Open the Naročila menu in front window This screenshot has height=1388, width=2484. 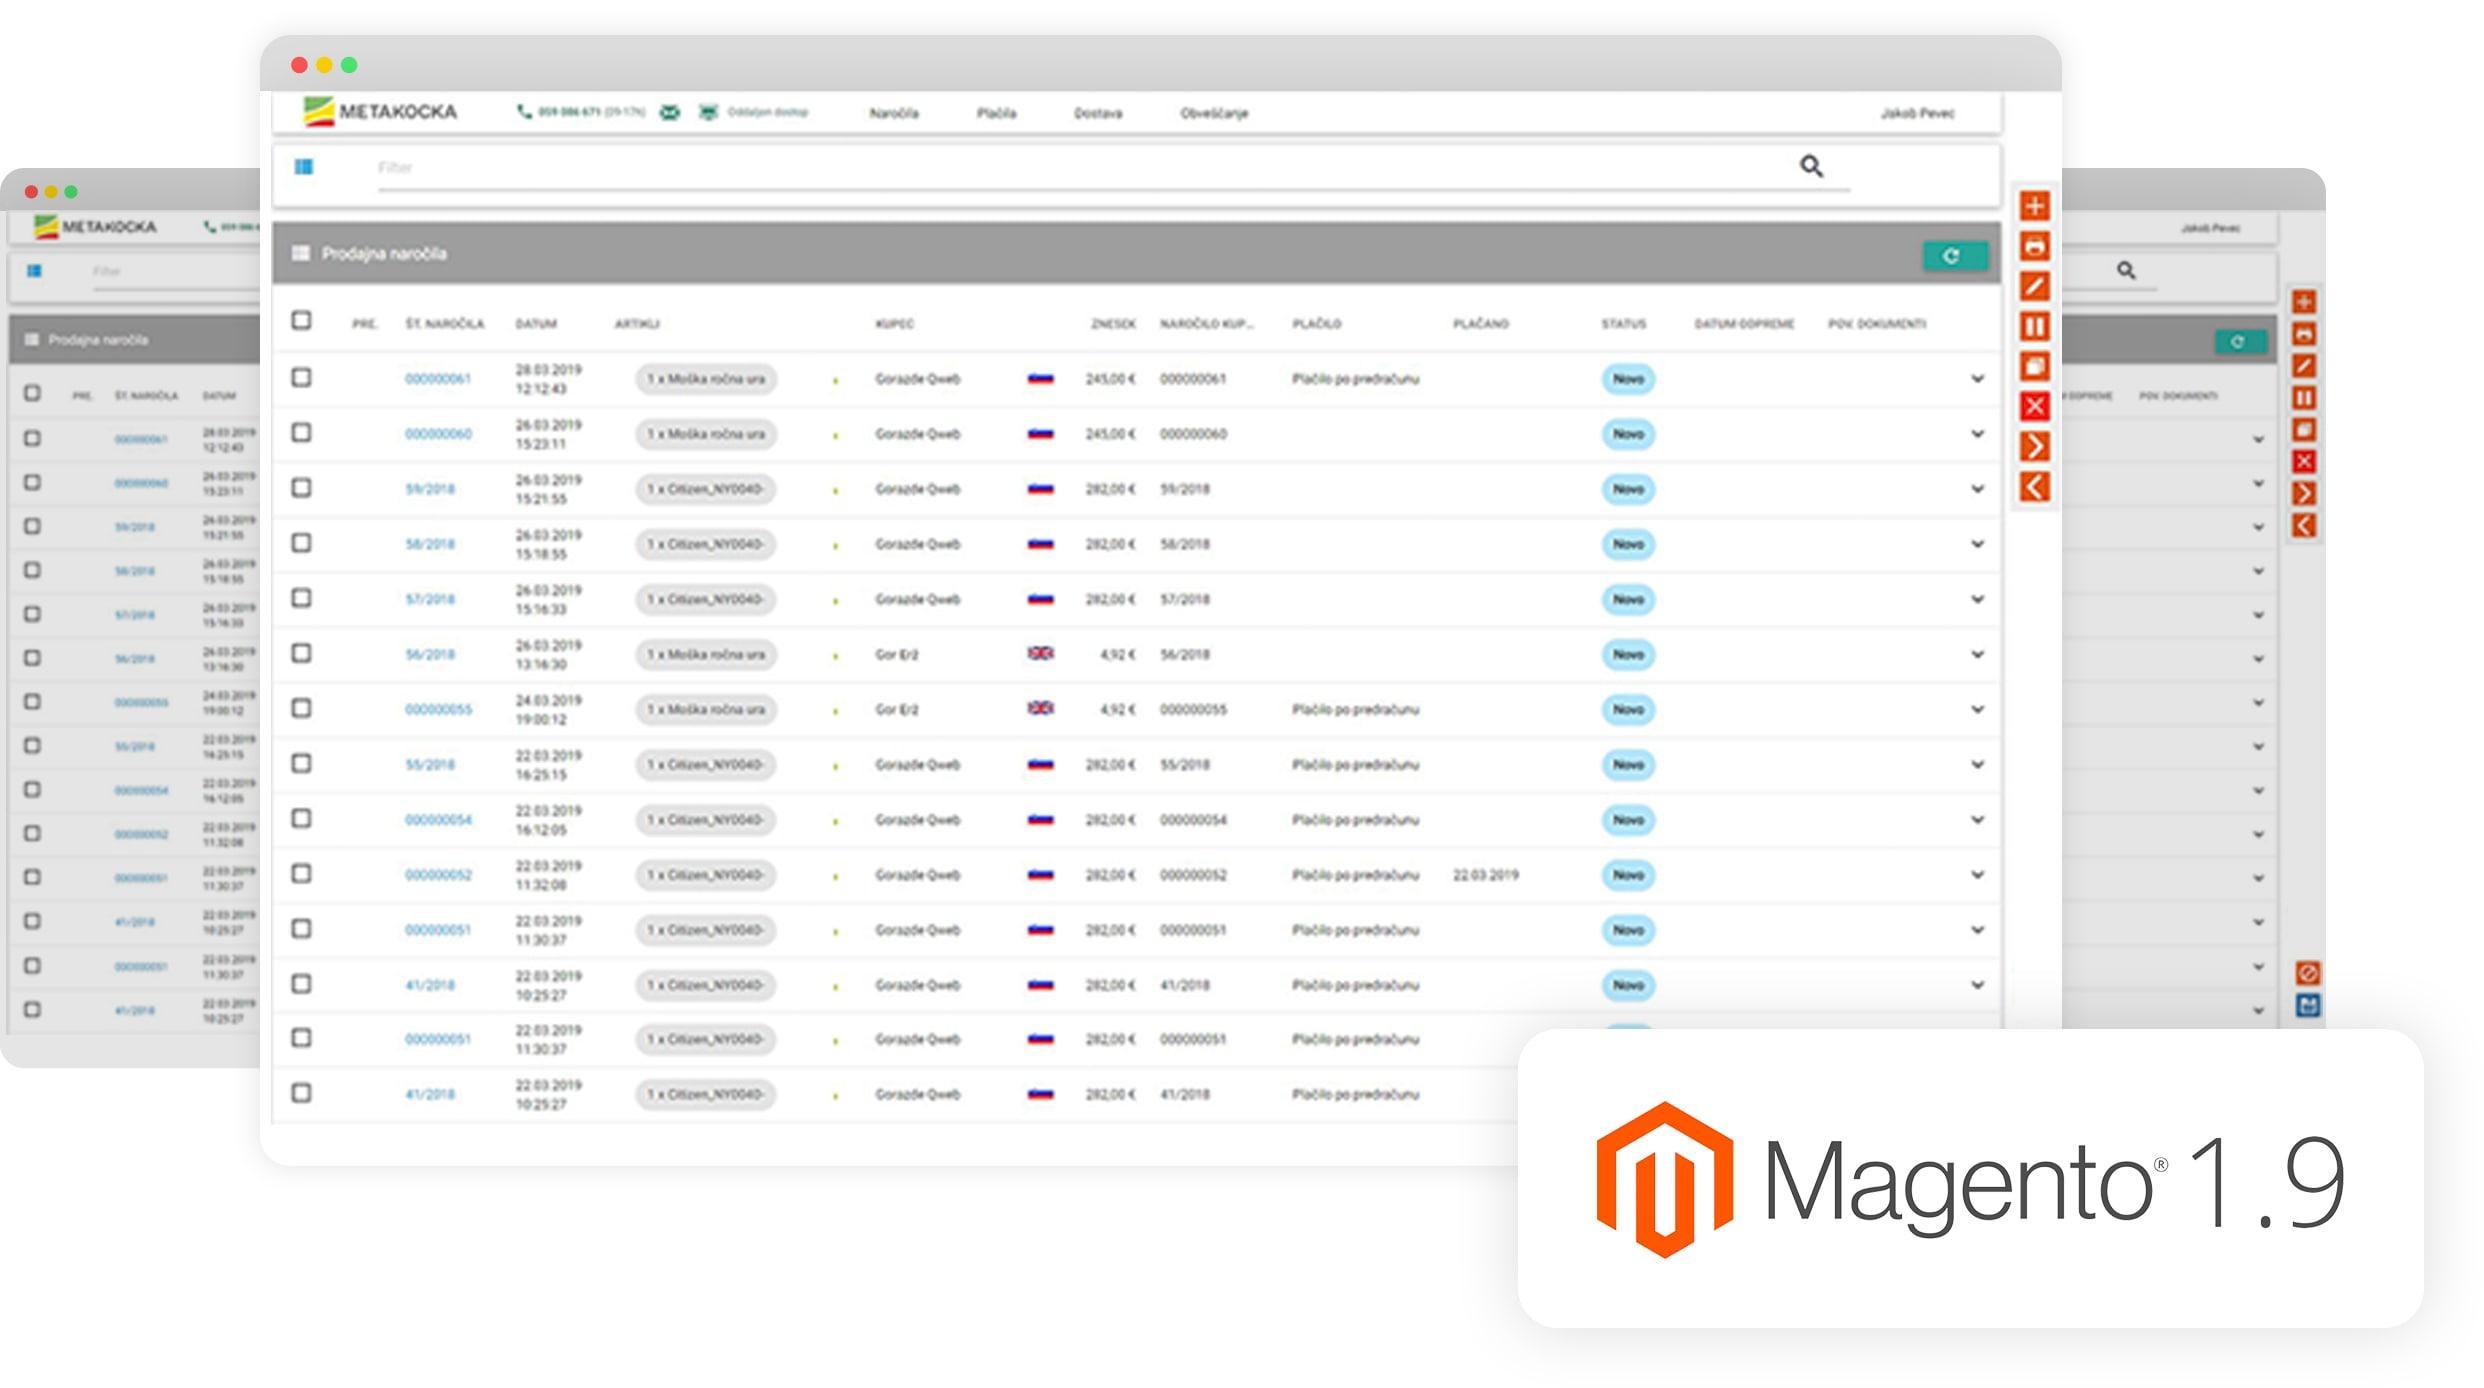click(x=894, y=113)
